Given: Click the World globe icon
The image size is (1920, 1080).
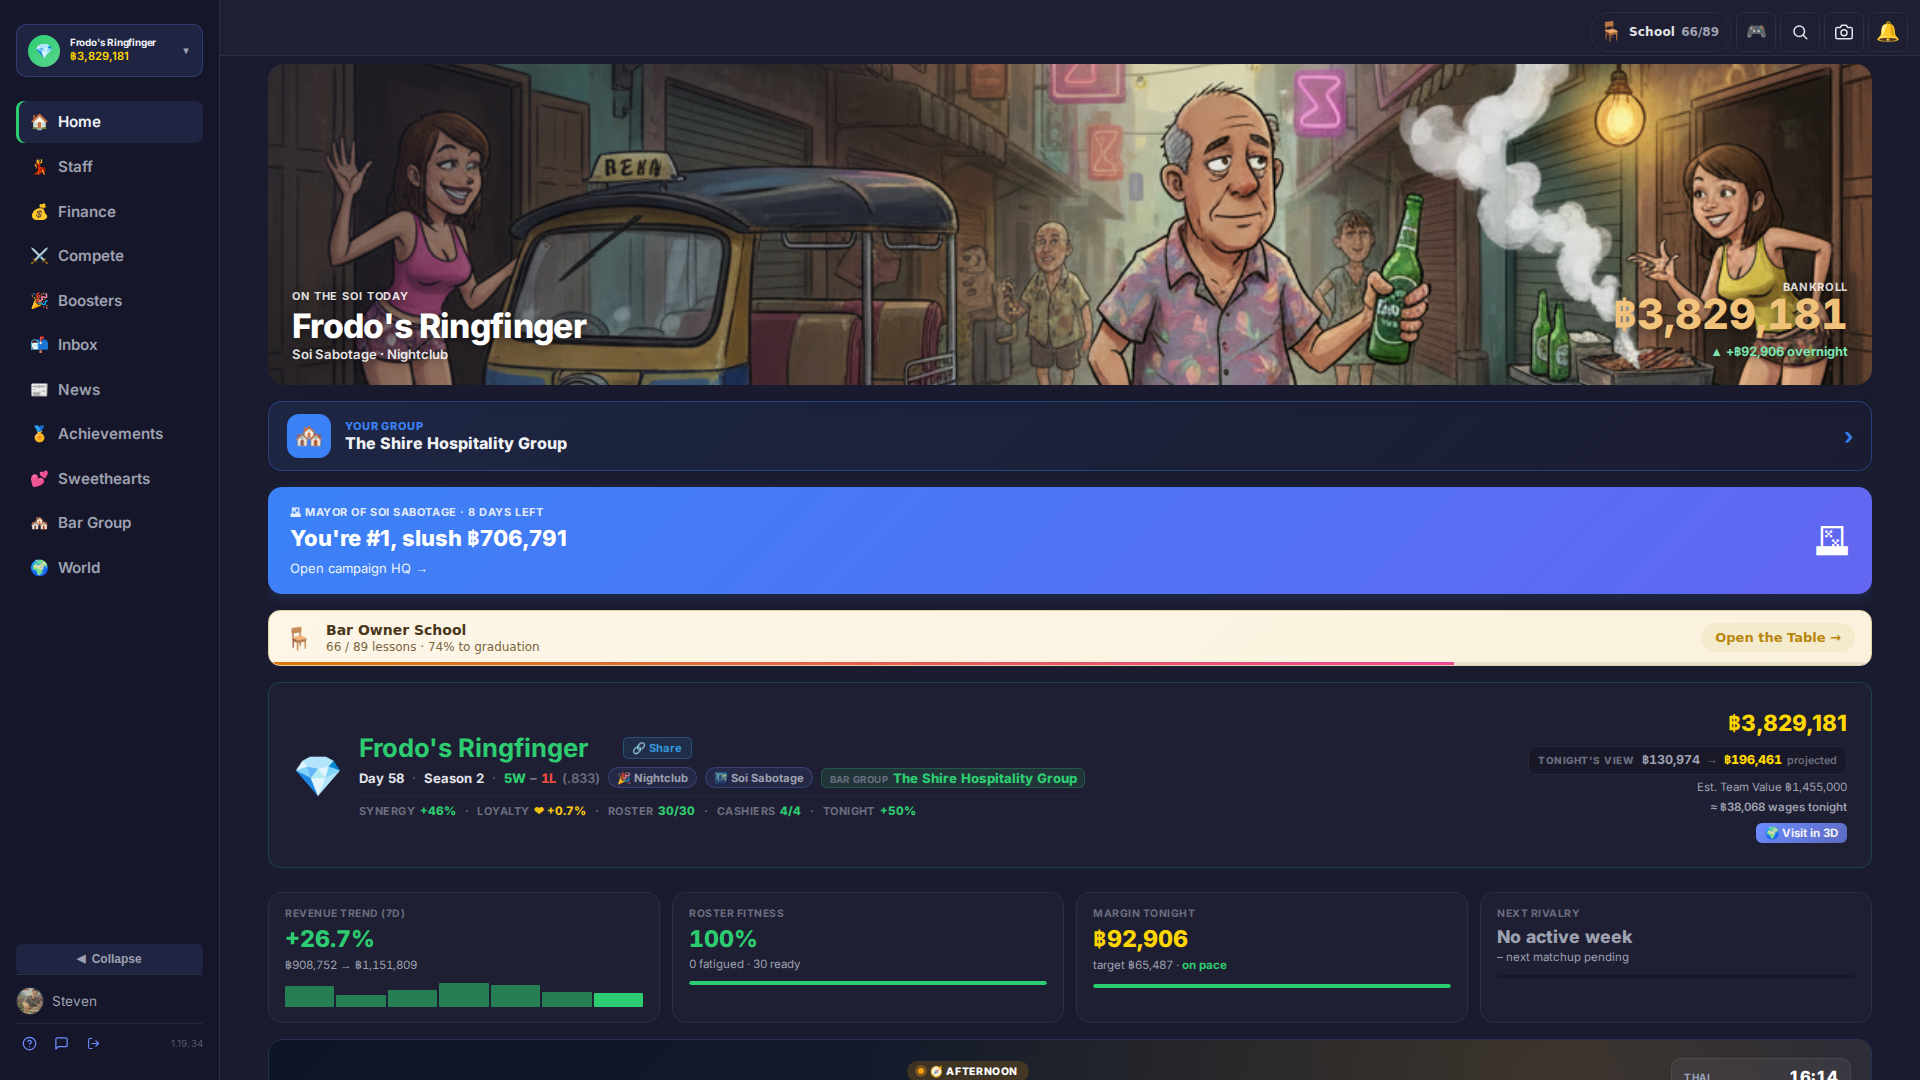Looking at the screenshot, I should [39, 568].
